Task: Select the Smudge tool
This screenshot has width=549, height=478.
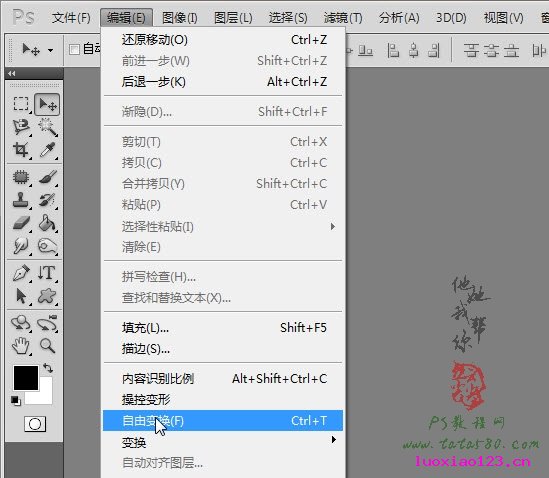Action: (x=21, y=246)
